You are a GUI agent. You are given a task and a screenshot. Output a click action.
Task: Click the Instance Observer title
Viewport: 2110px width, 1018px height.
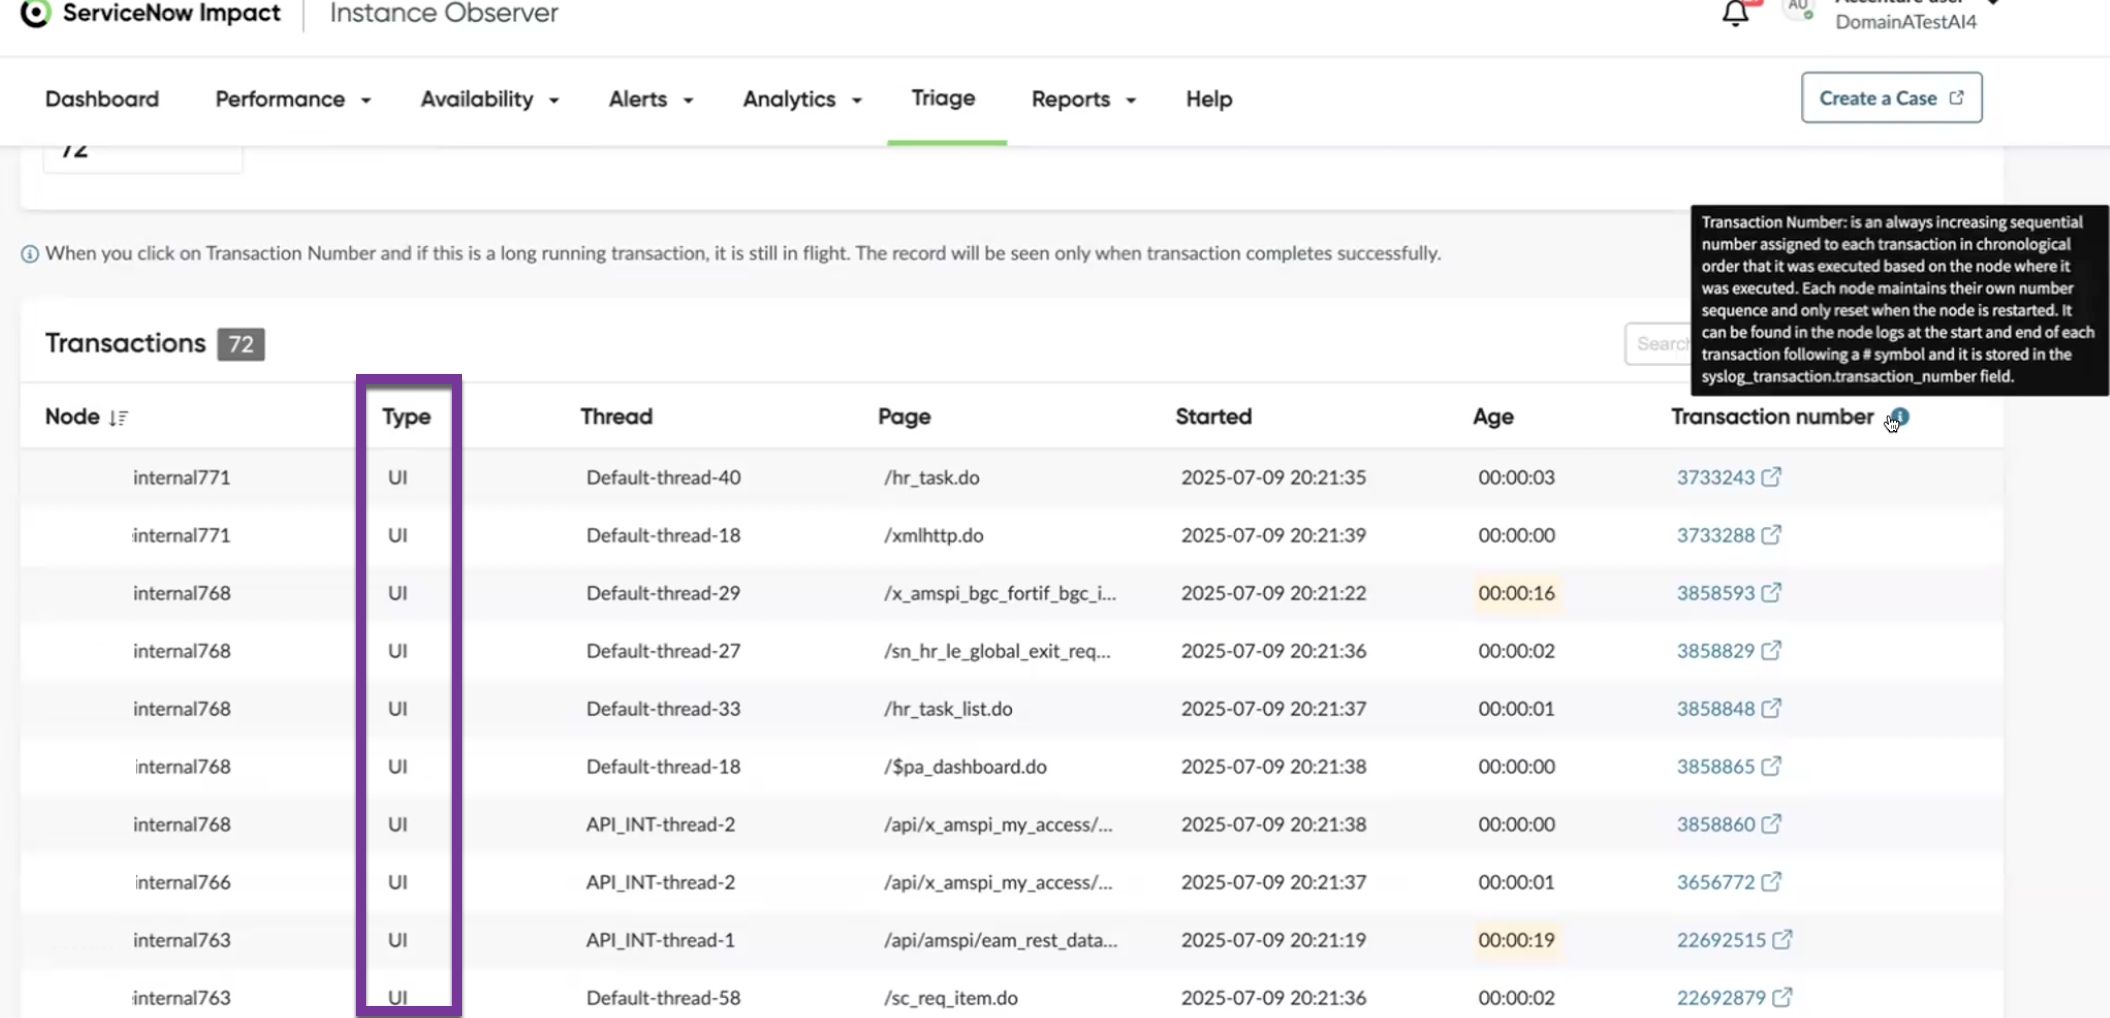(444, 13)
